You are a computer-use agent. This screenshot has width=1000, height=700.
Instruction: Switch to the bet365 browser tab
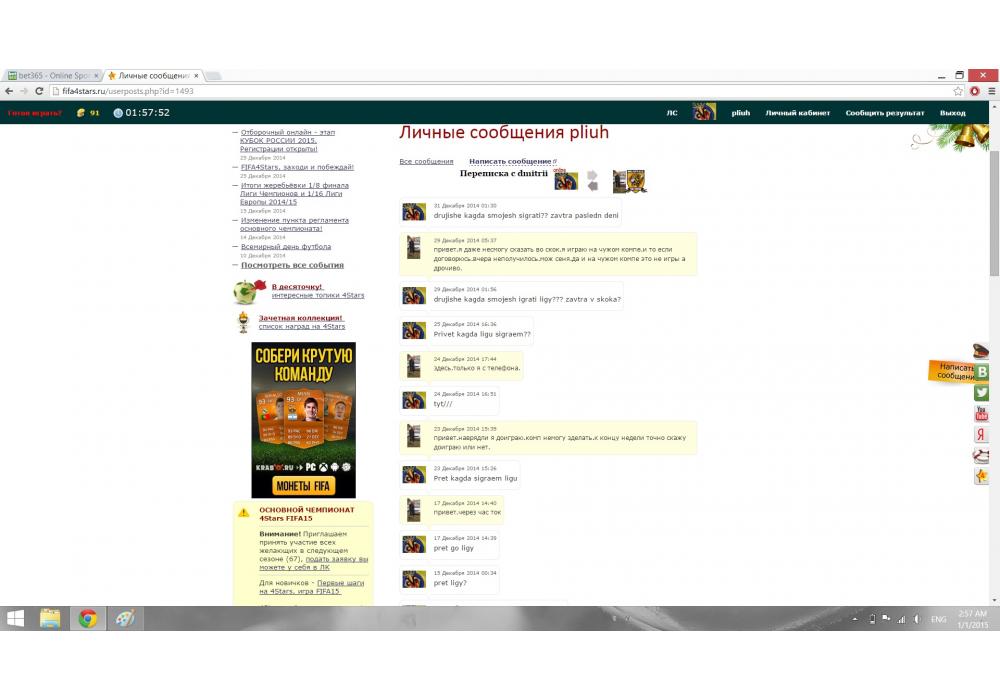[53, 76]
